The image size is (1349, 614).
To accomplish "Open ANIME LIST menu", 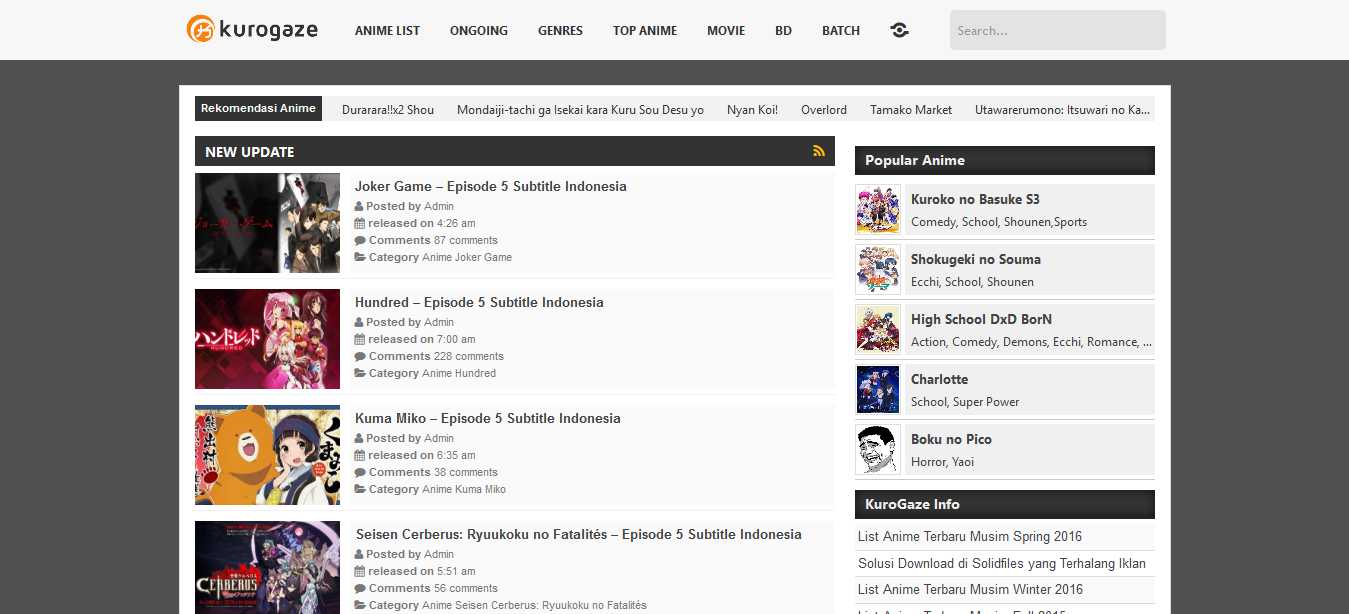I will 387,31.
